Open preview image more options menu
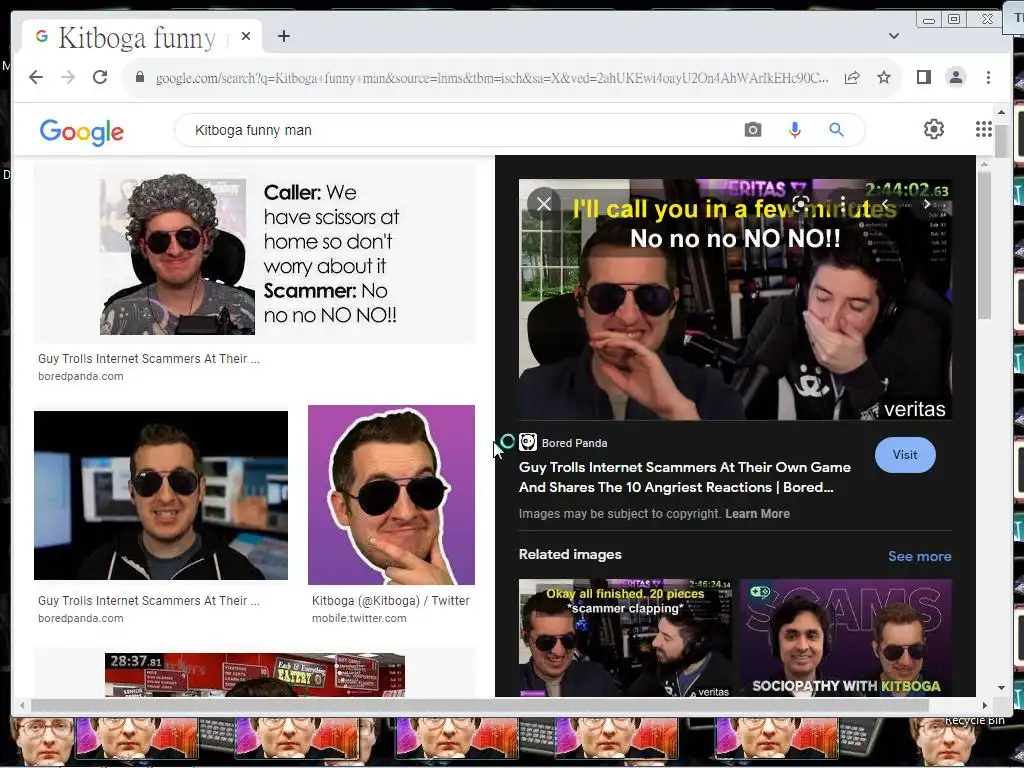Screen dimensions: 1024x768 [x=842, y=203]
